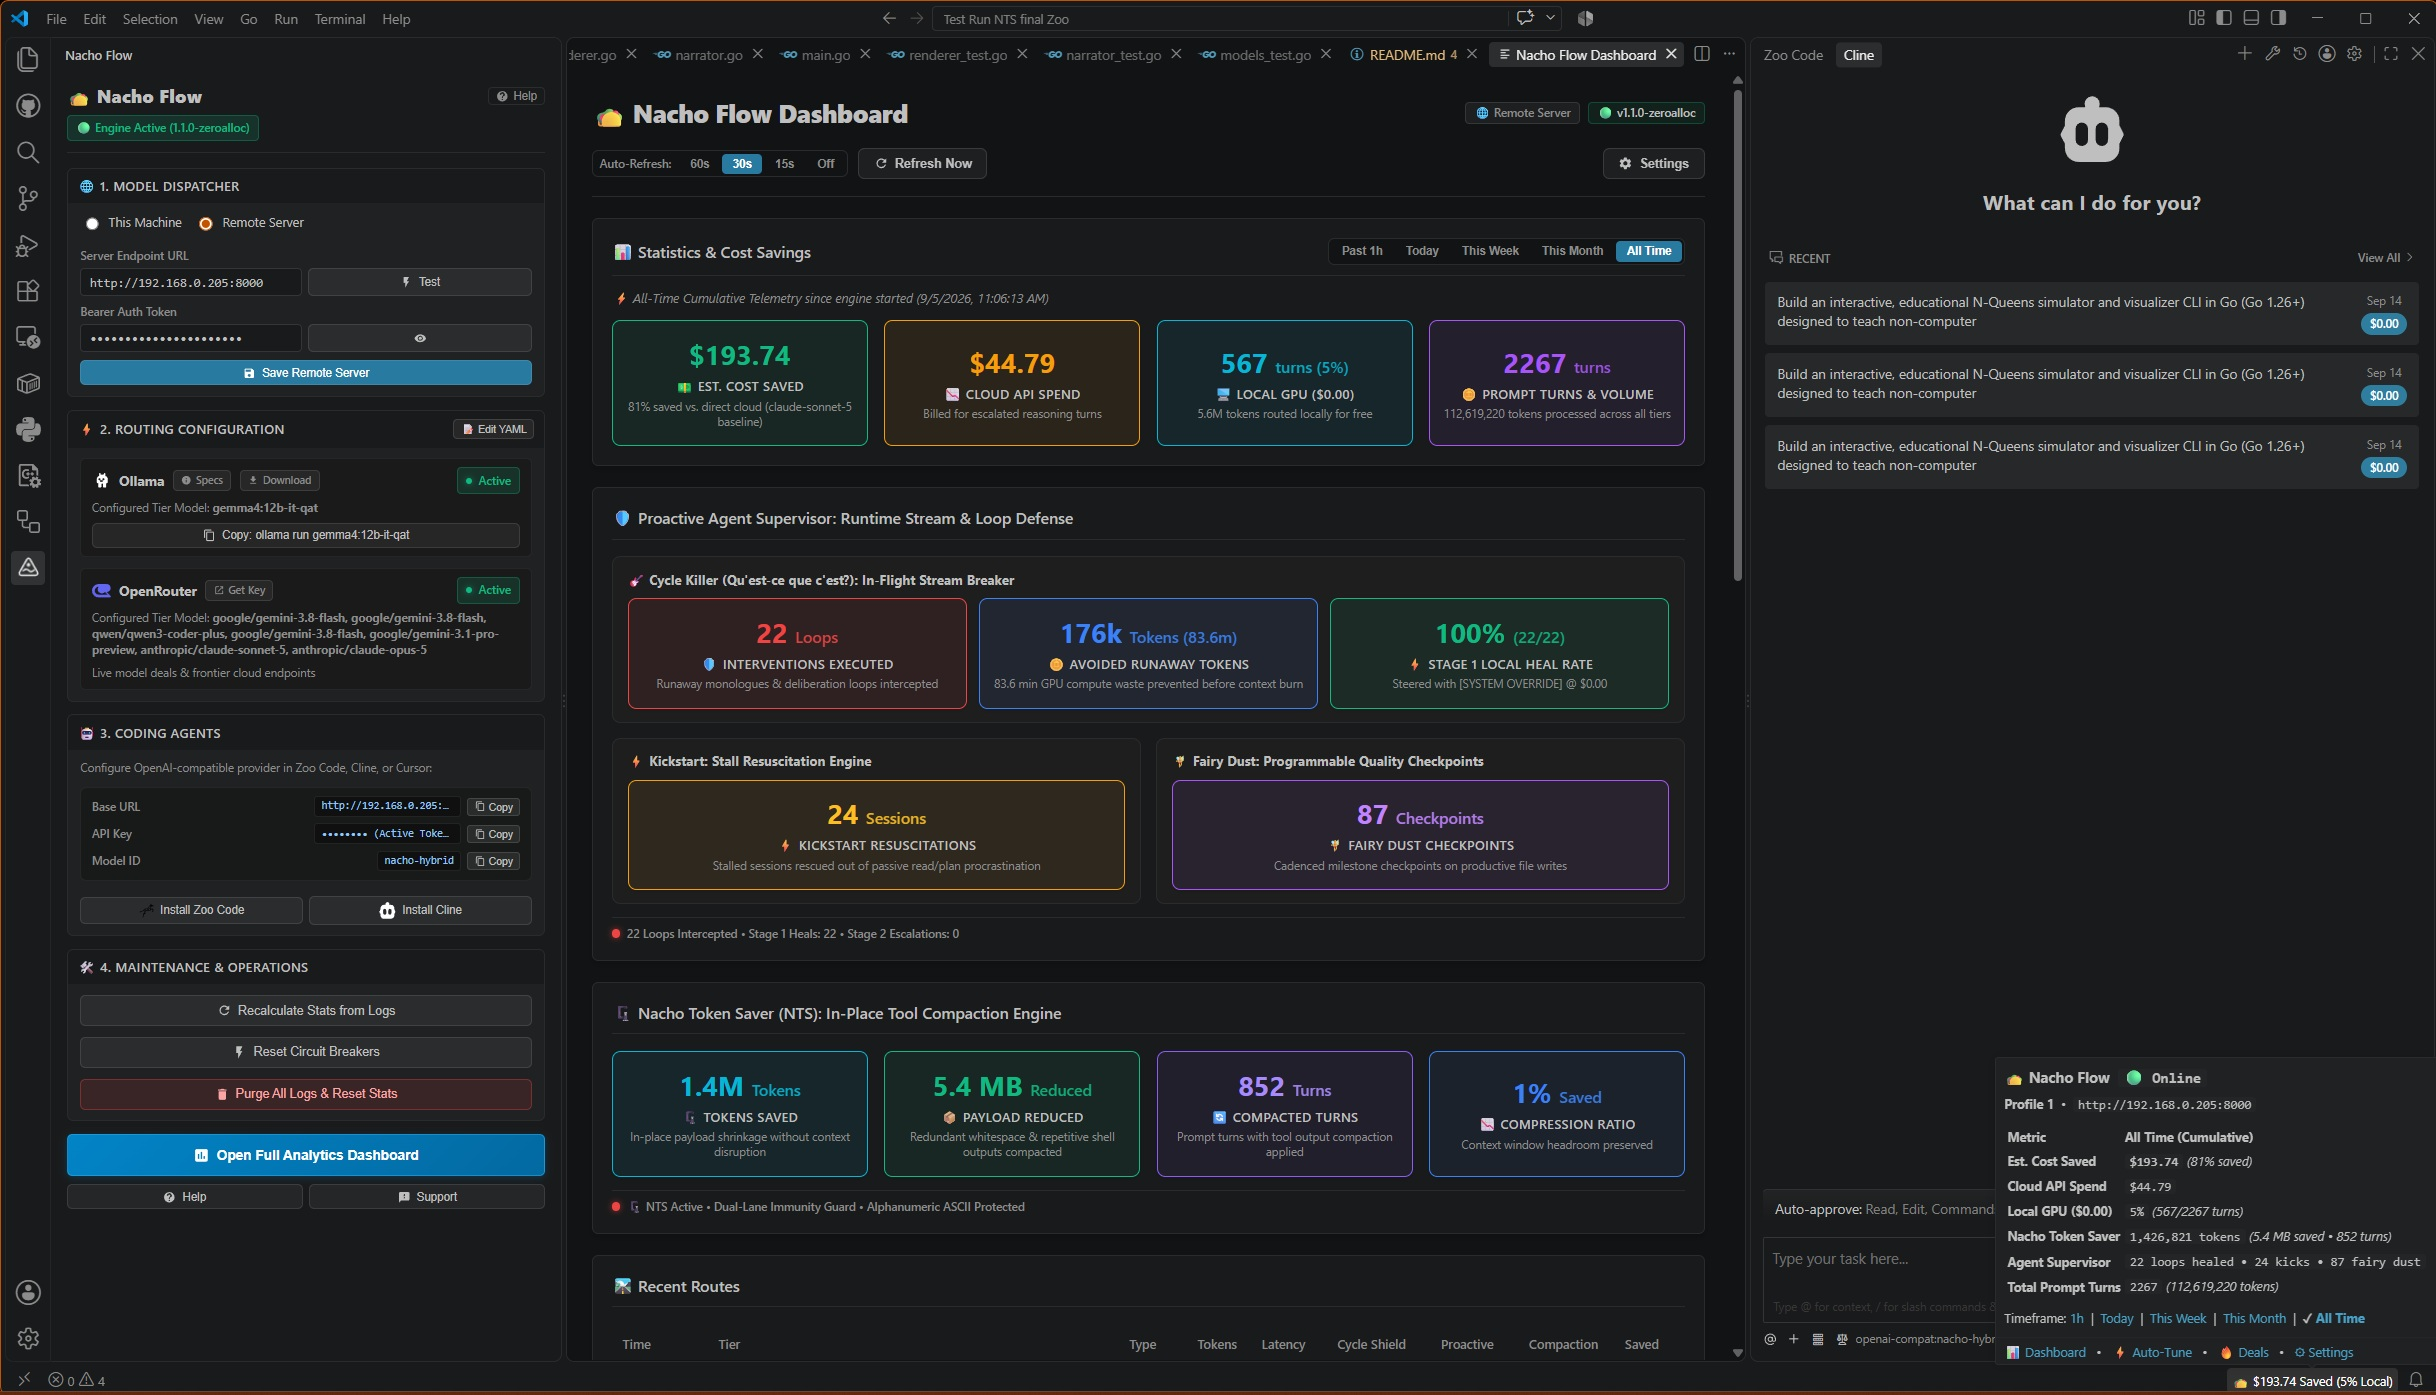Viewport: 2436px width, 1395px height.
Task: Split the editor right
Action: [x=1701, y=54]
